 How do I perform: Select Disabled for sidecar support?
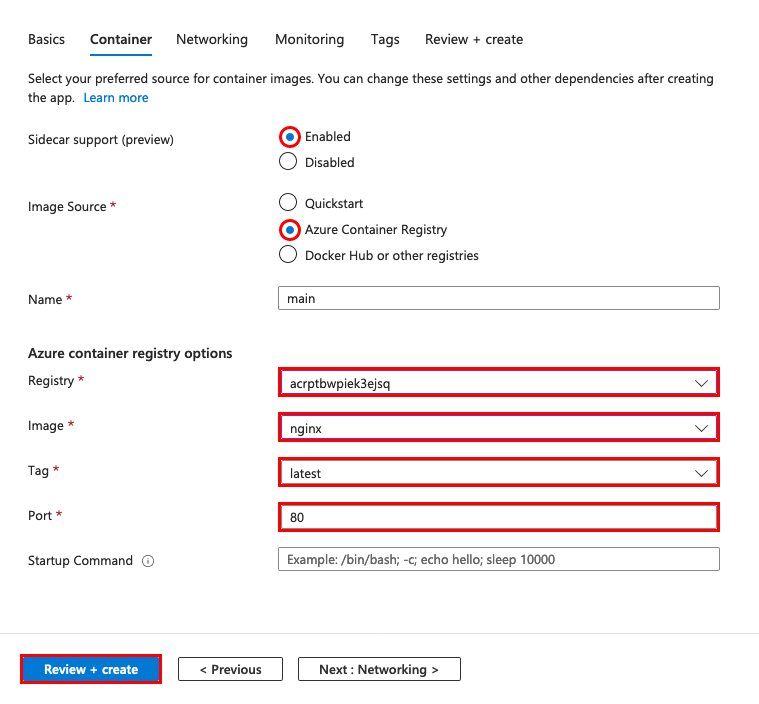(x=289, y=162)
